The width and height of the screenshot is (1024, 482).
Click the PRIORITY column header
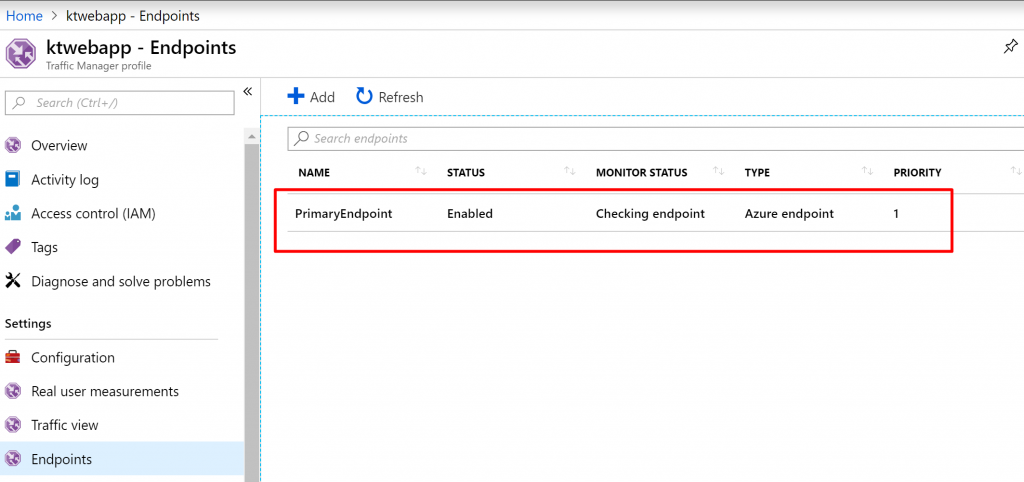point(918,173)
